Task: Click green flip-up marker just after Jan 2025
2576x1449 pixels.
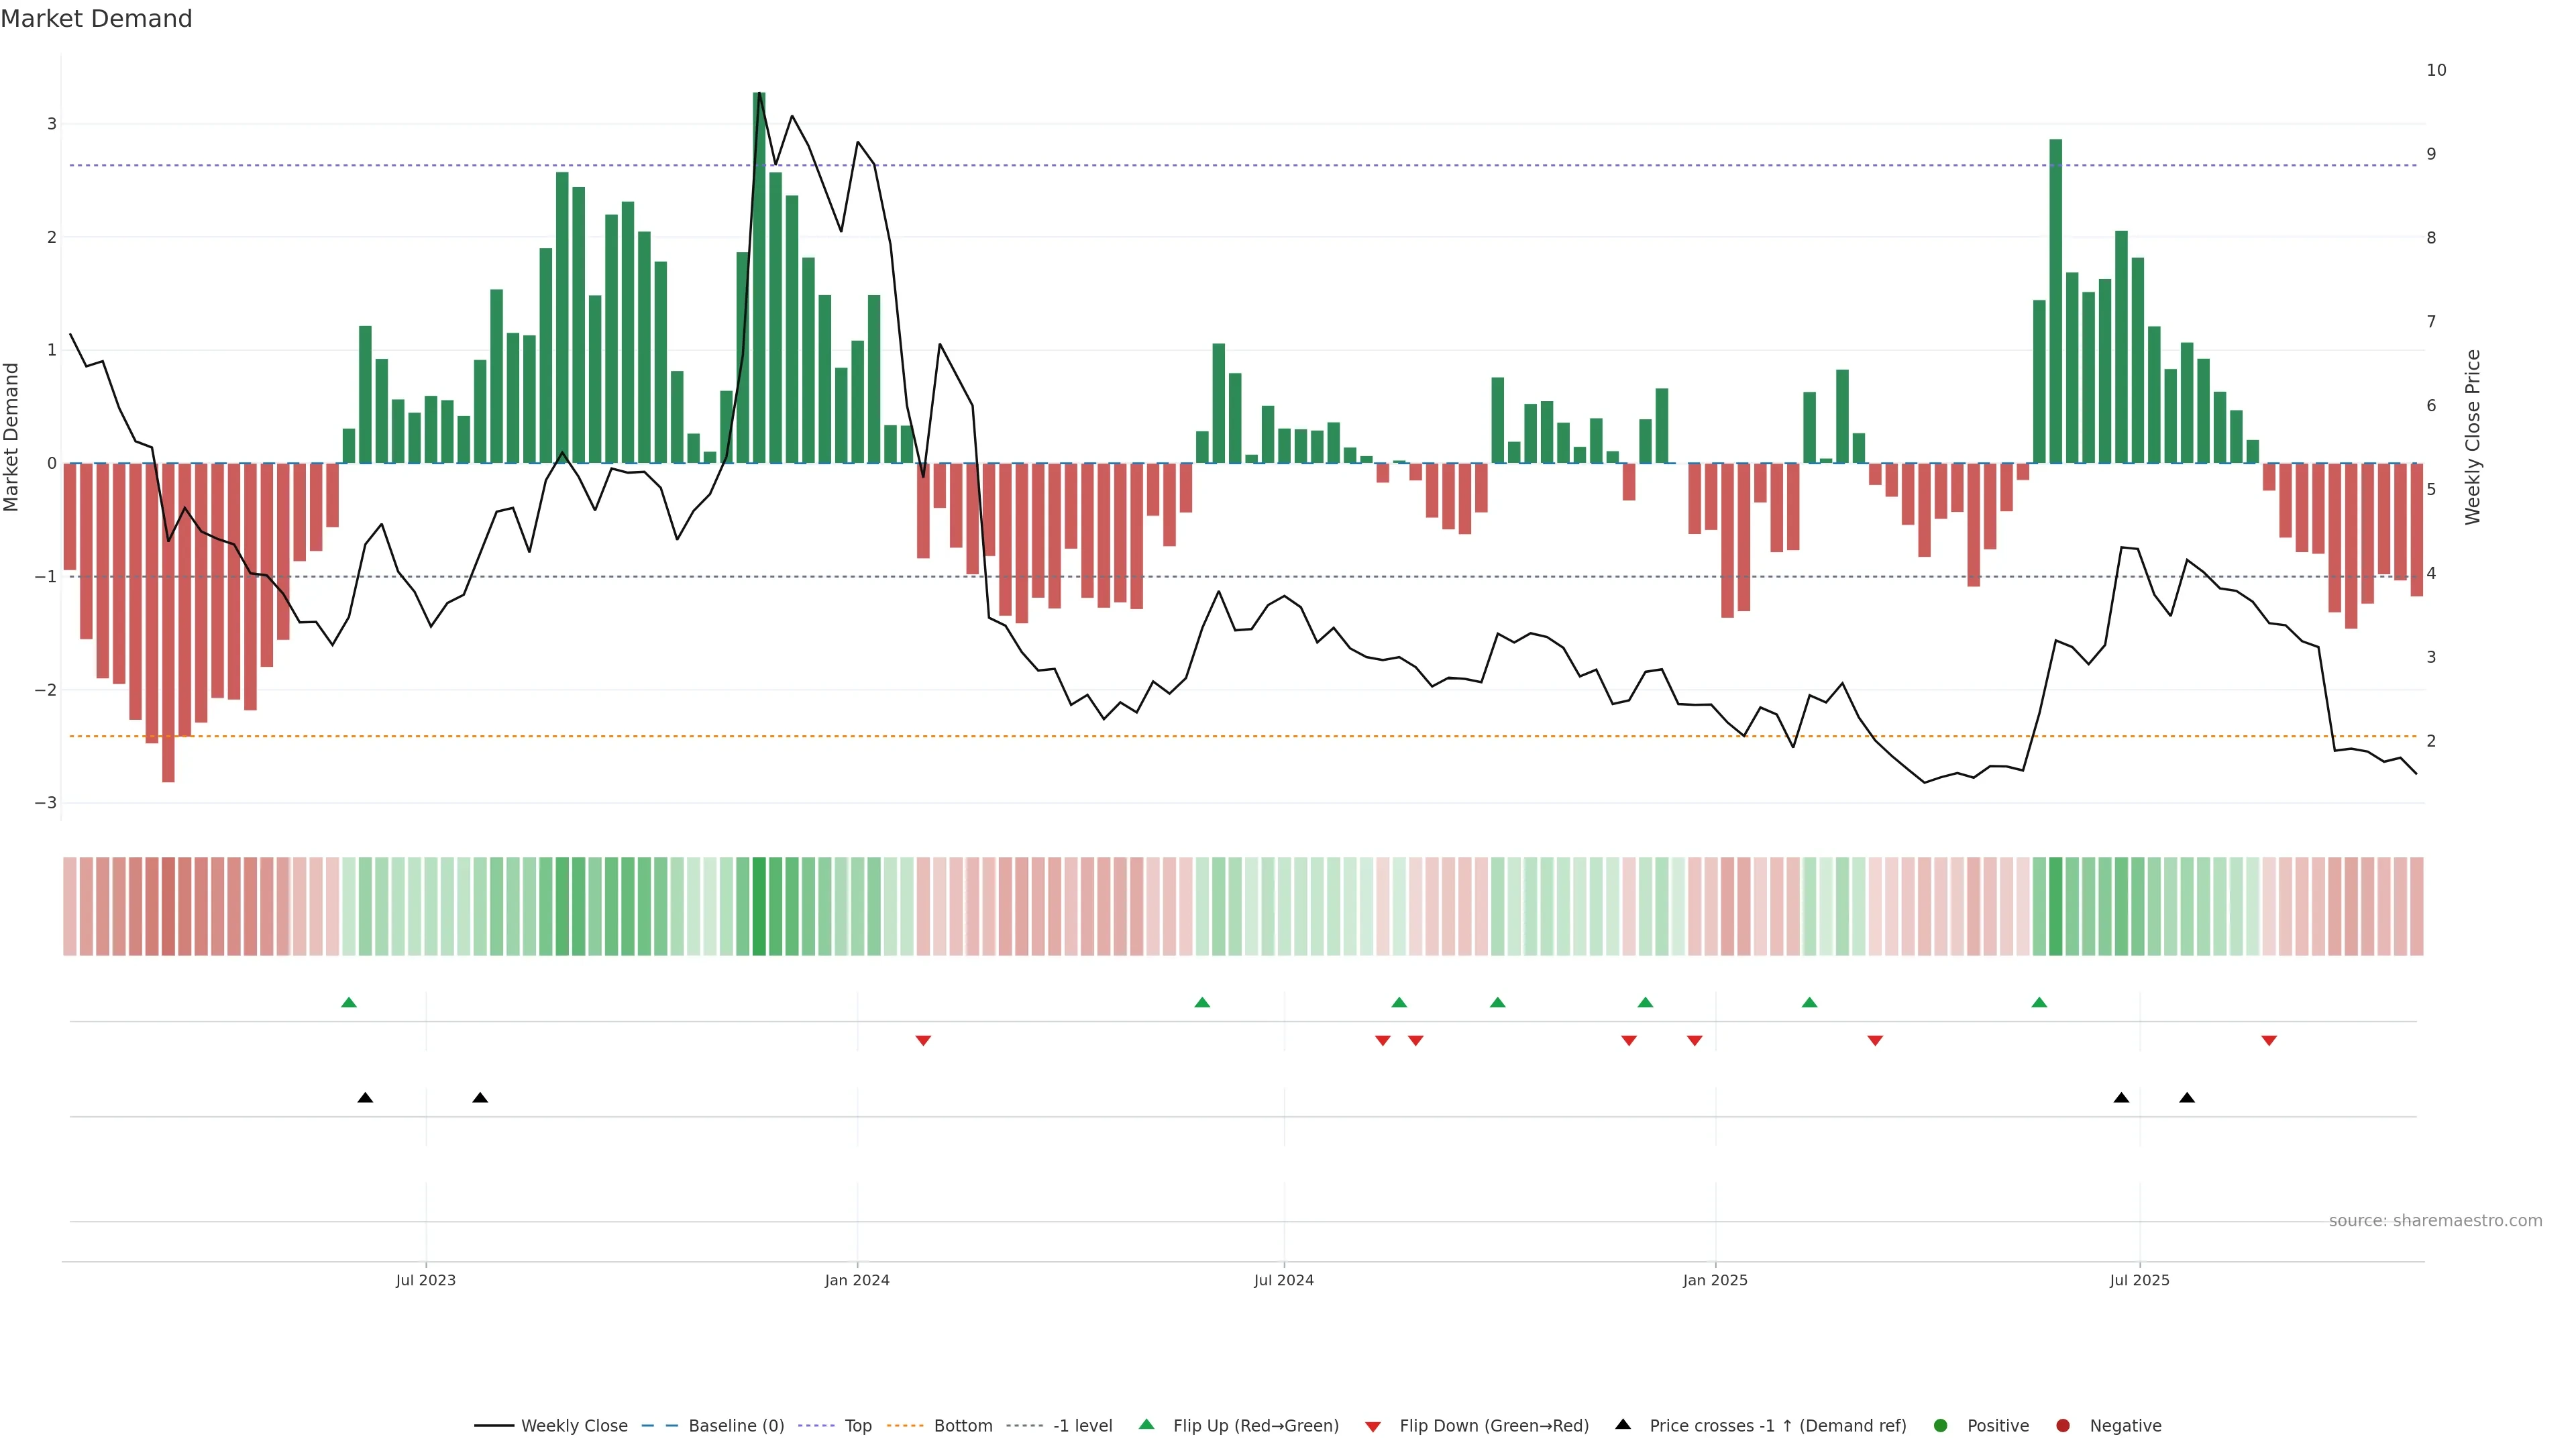Action: 1809,1002
